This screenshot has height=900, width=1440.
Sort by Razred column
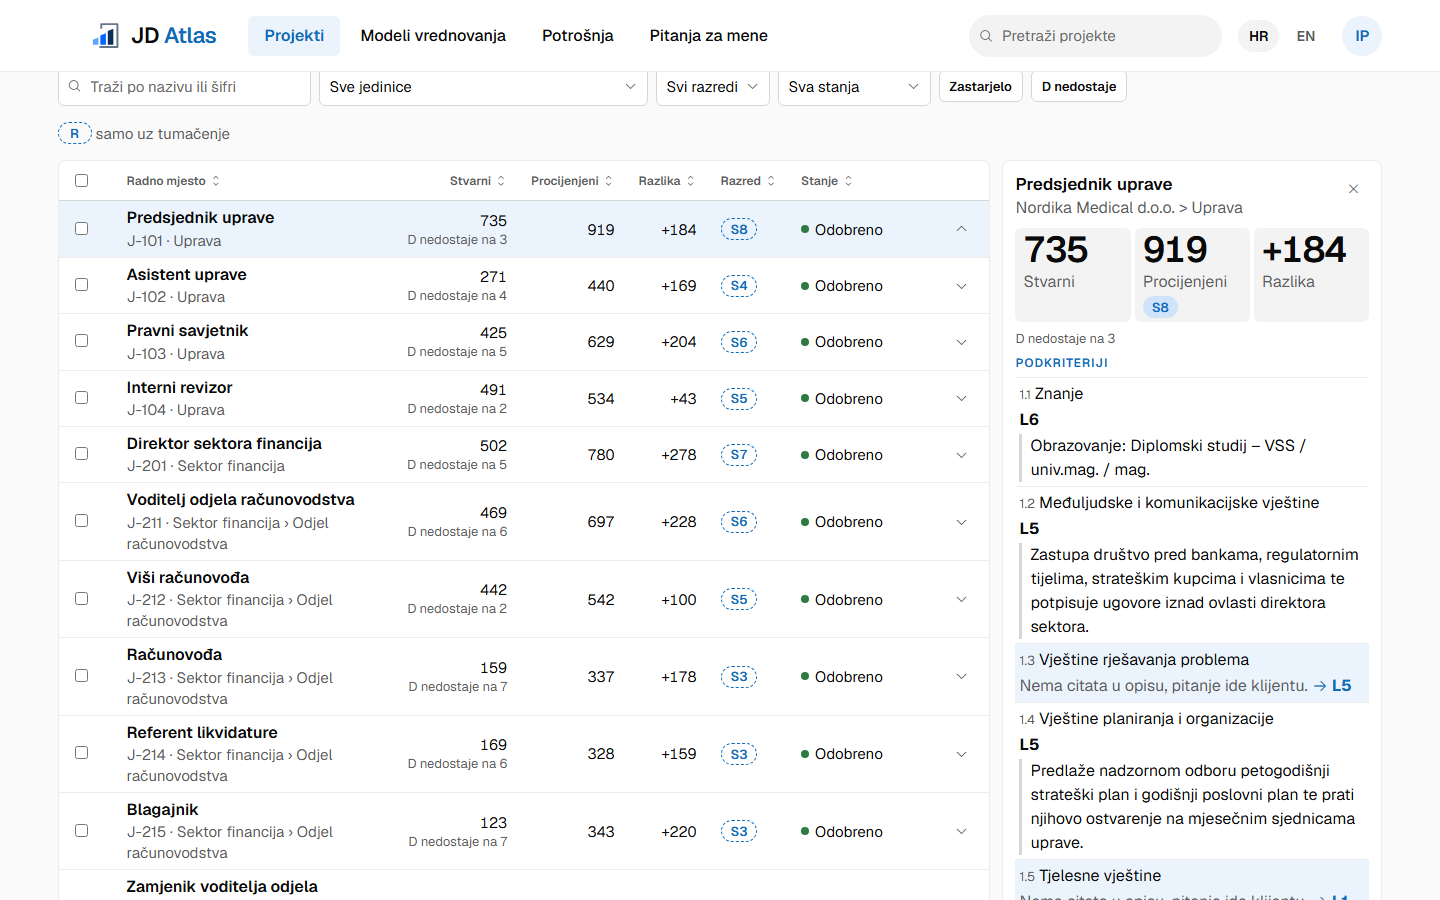coord(747,181)
